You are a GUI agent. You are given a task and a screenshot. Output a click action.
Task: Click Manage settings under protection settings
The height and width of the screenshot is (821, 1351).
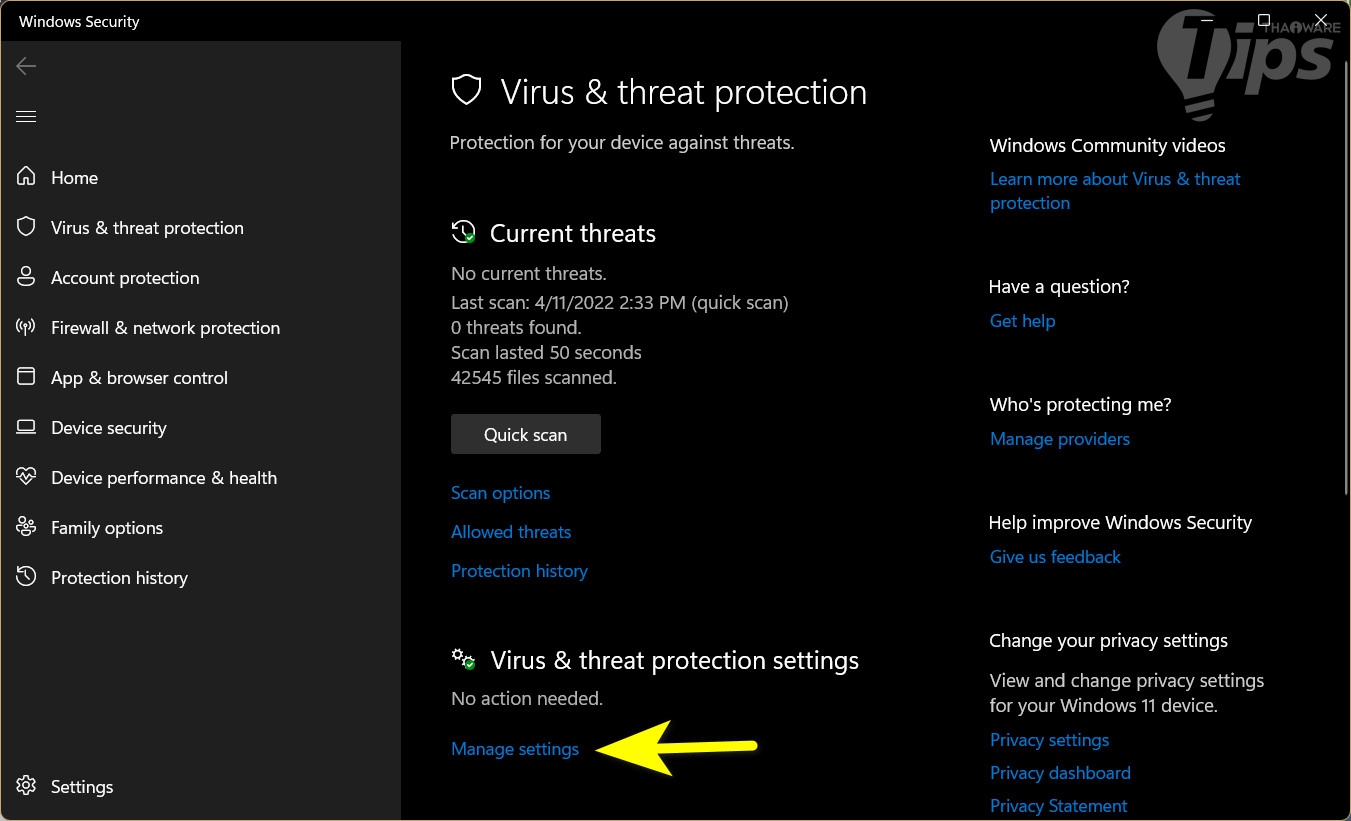(x=515, y=749)
